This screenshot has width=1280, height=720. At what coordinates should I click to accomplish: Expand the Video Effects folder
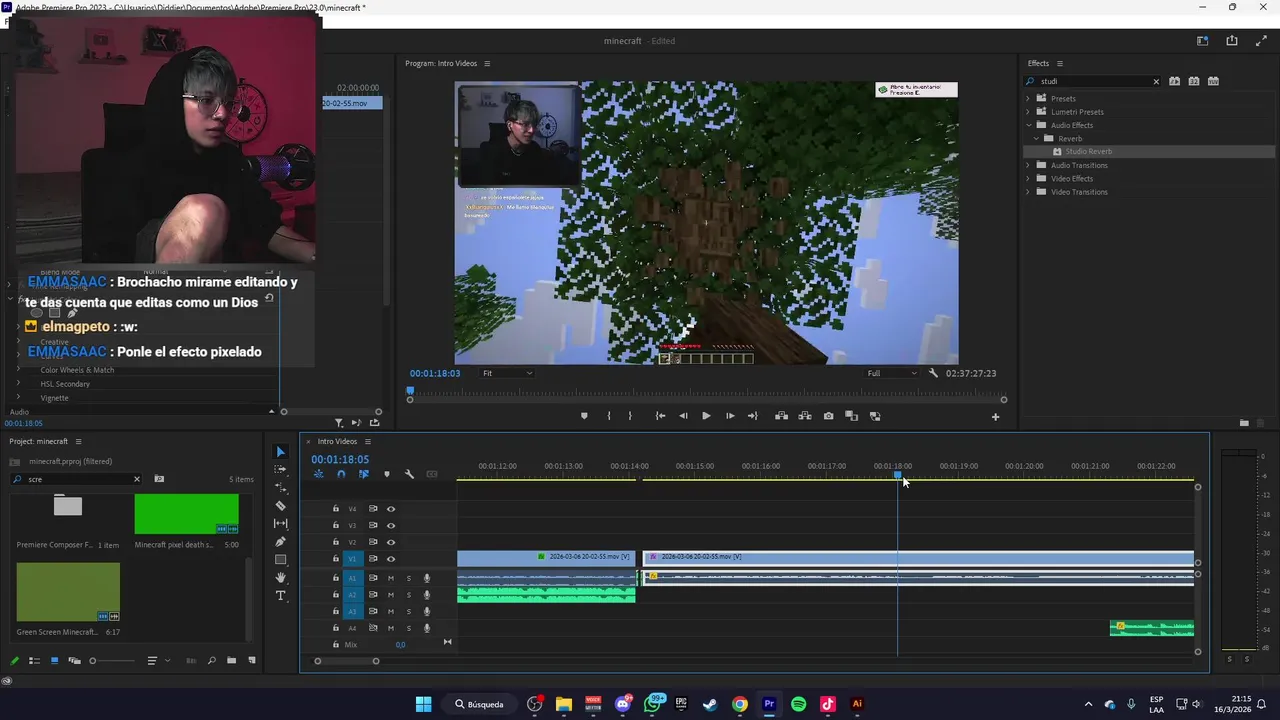click(1027, 179)
